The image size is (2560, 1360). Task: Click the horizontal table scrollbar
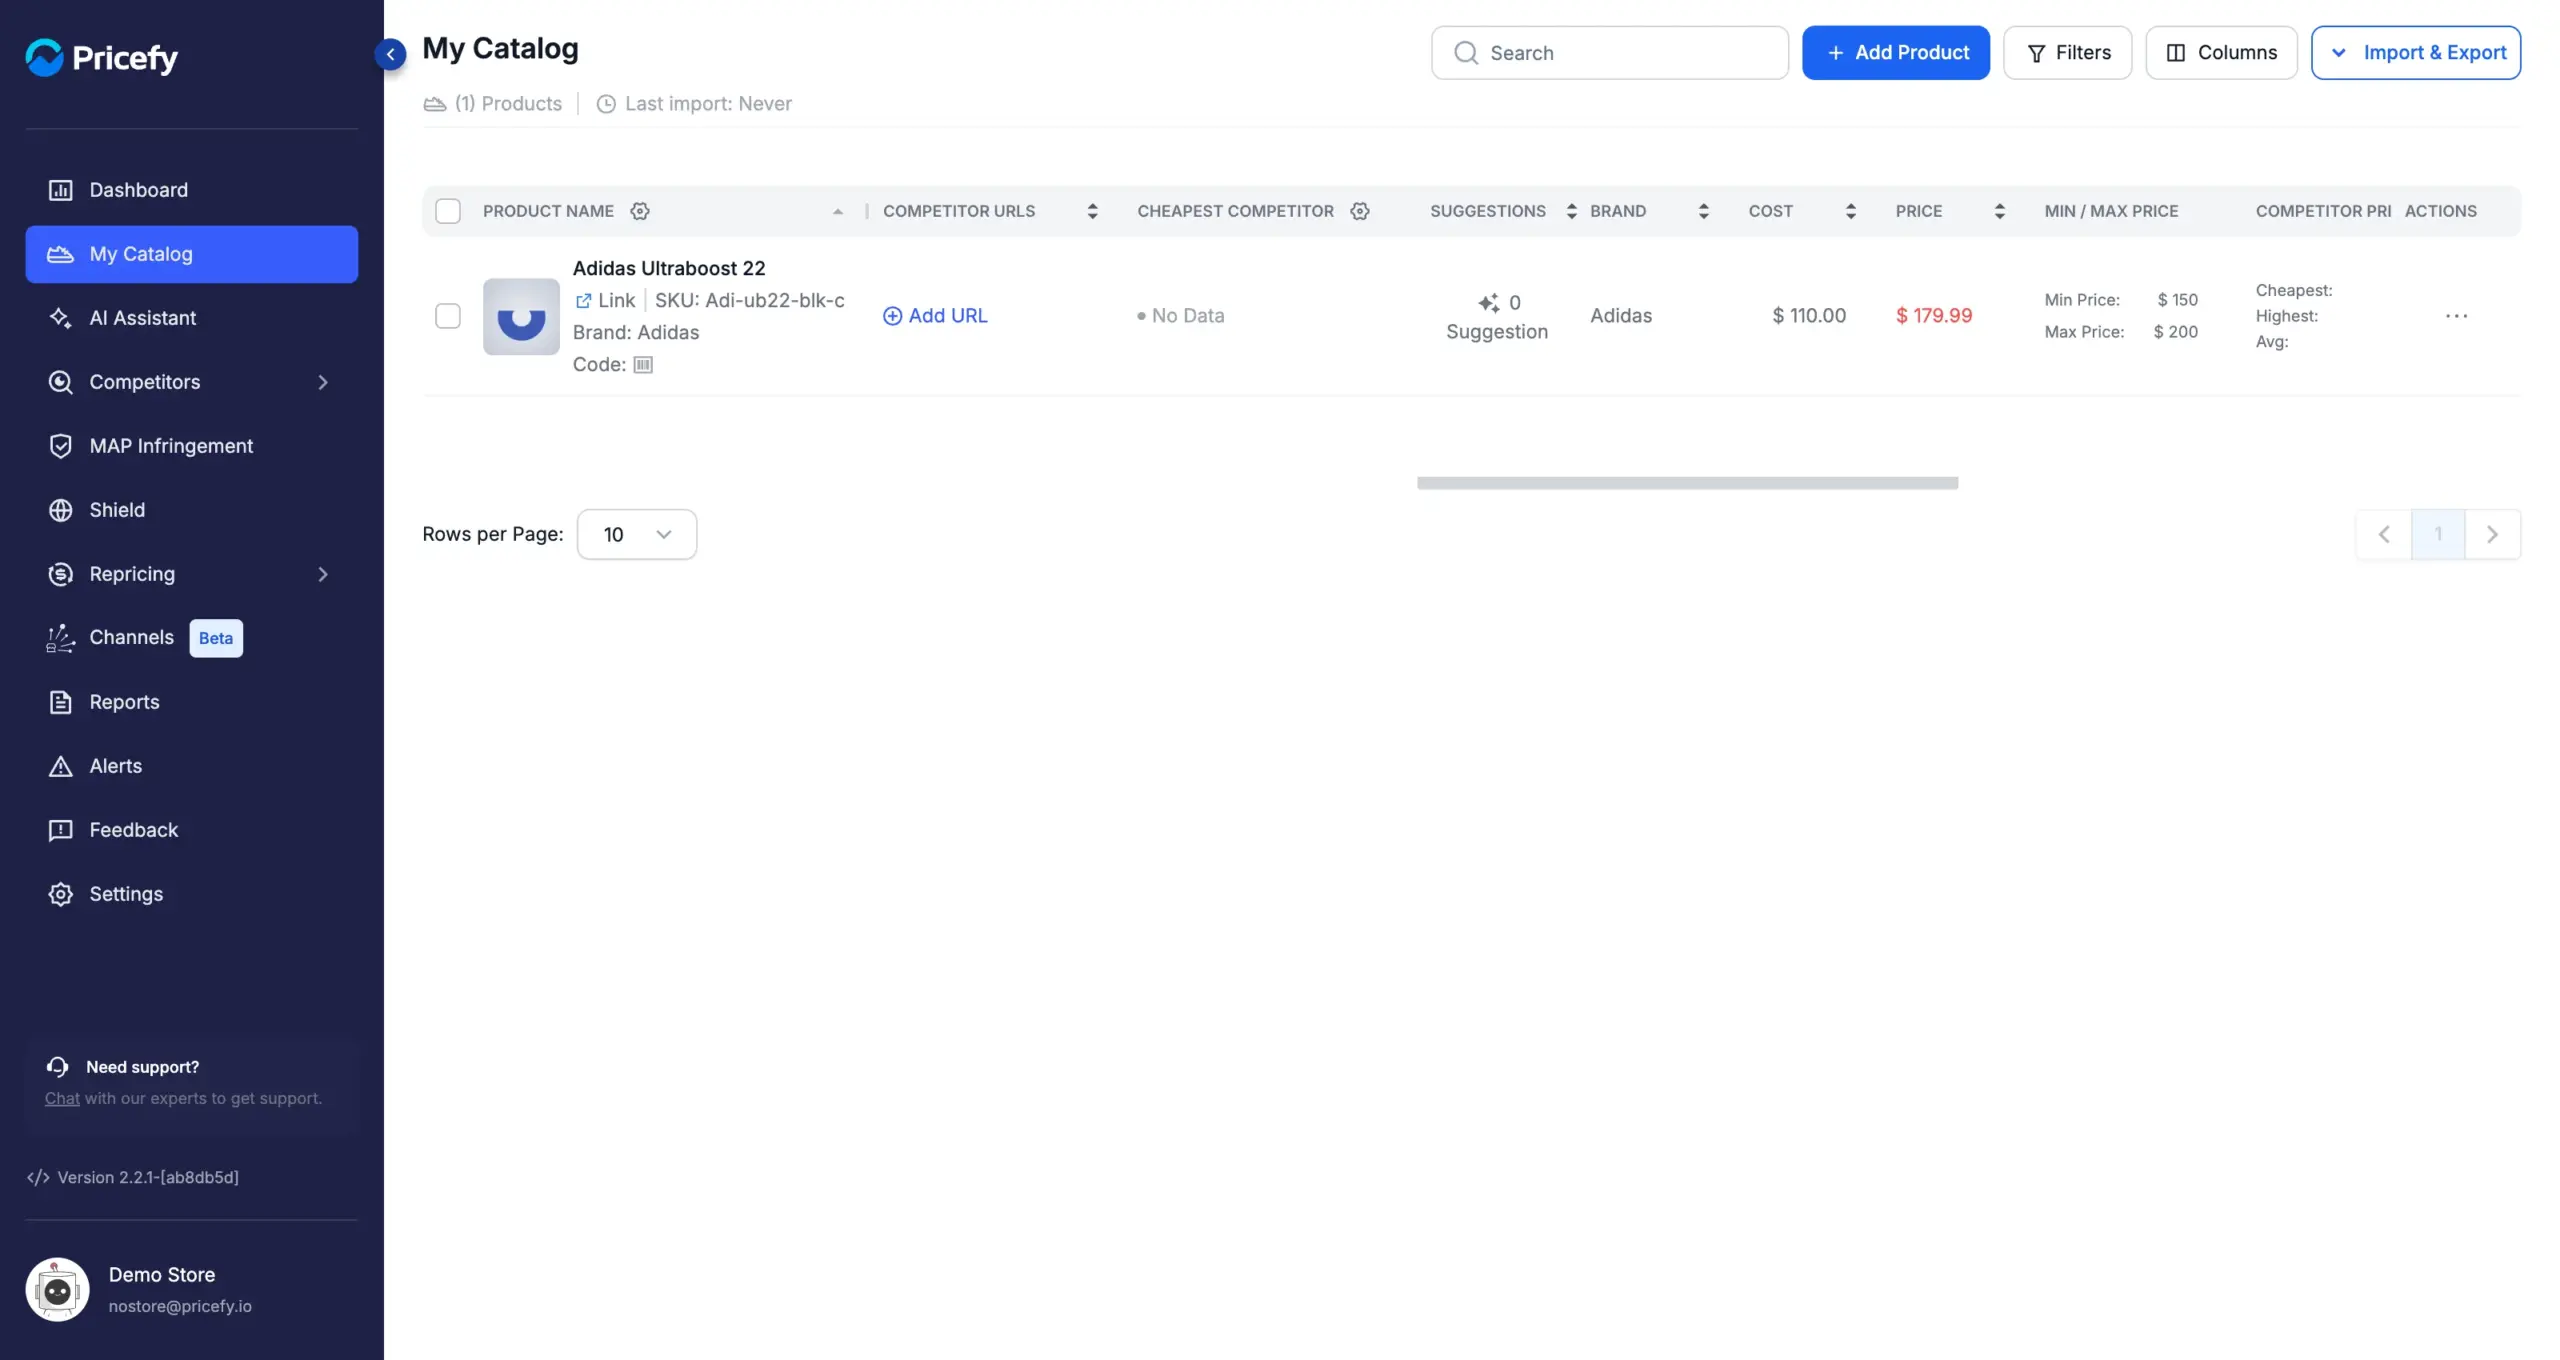pos(1687,483)
